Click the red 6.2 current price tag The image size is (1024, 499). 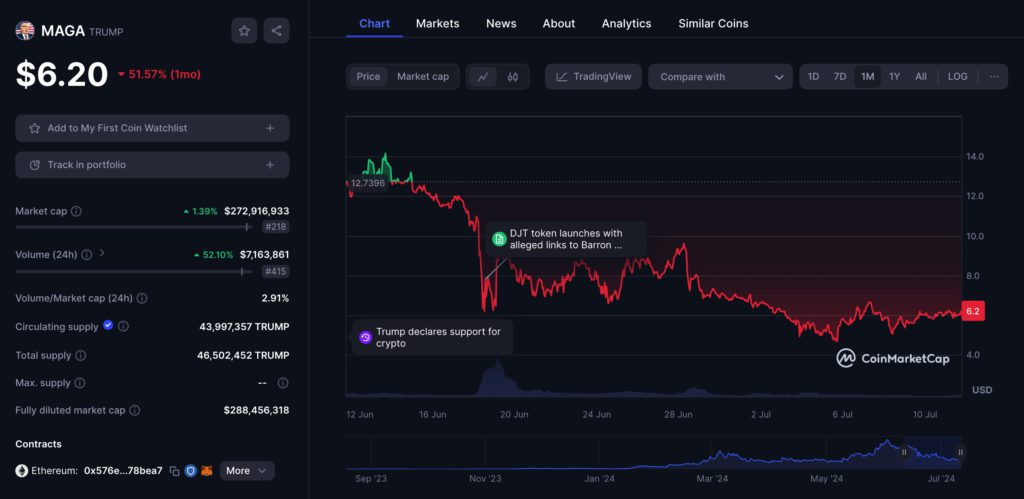[x=972, y=312]
